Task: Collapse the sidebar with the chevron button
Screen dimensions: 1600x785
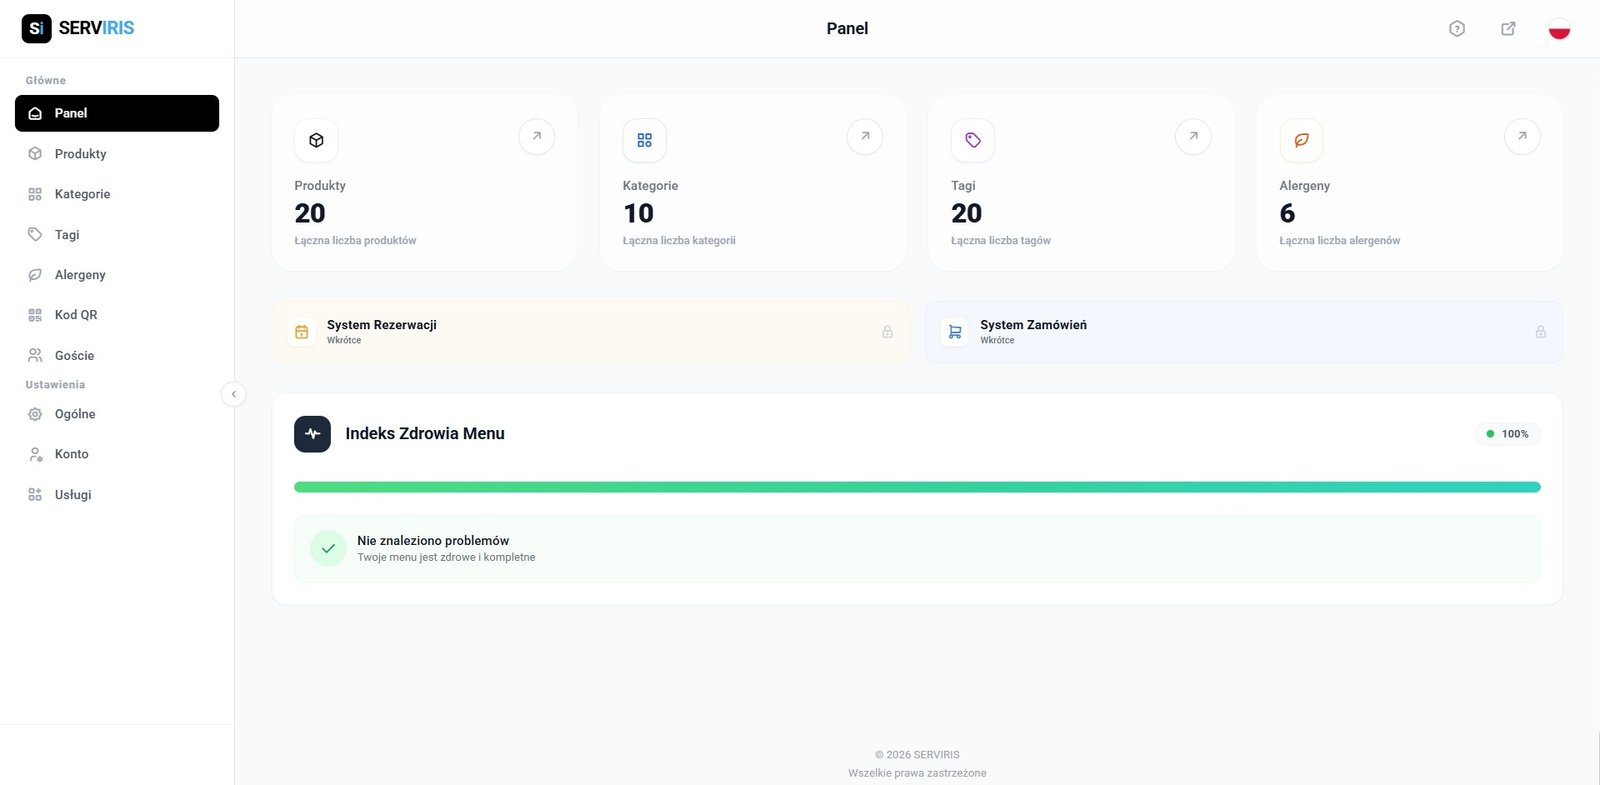Action: [x=233, y=394]
